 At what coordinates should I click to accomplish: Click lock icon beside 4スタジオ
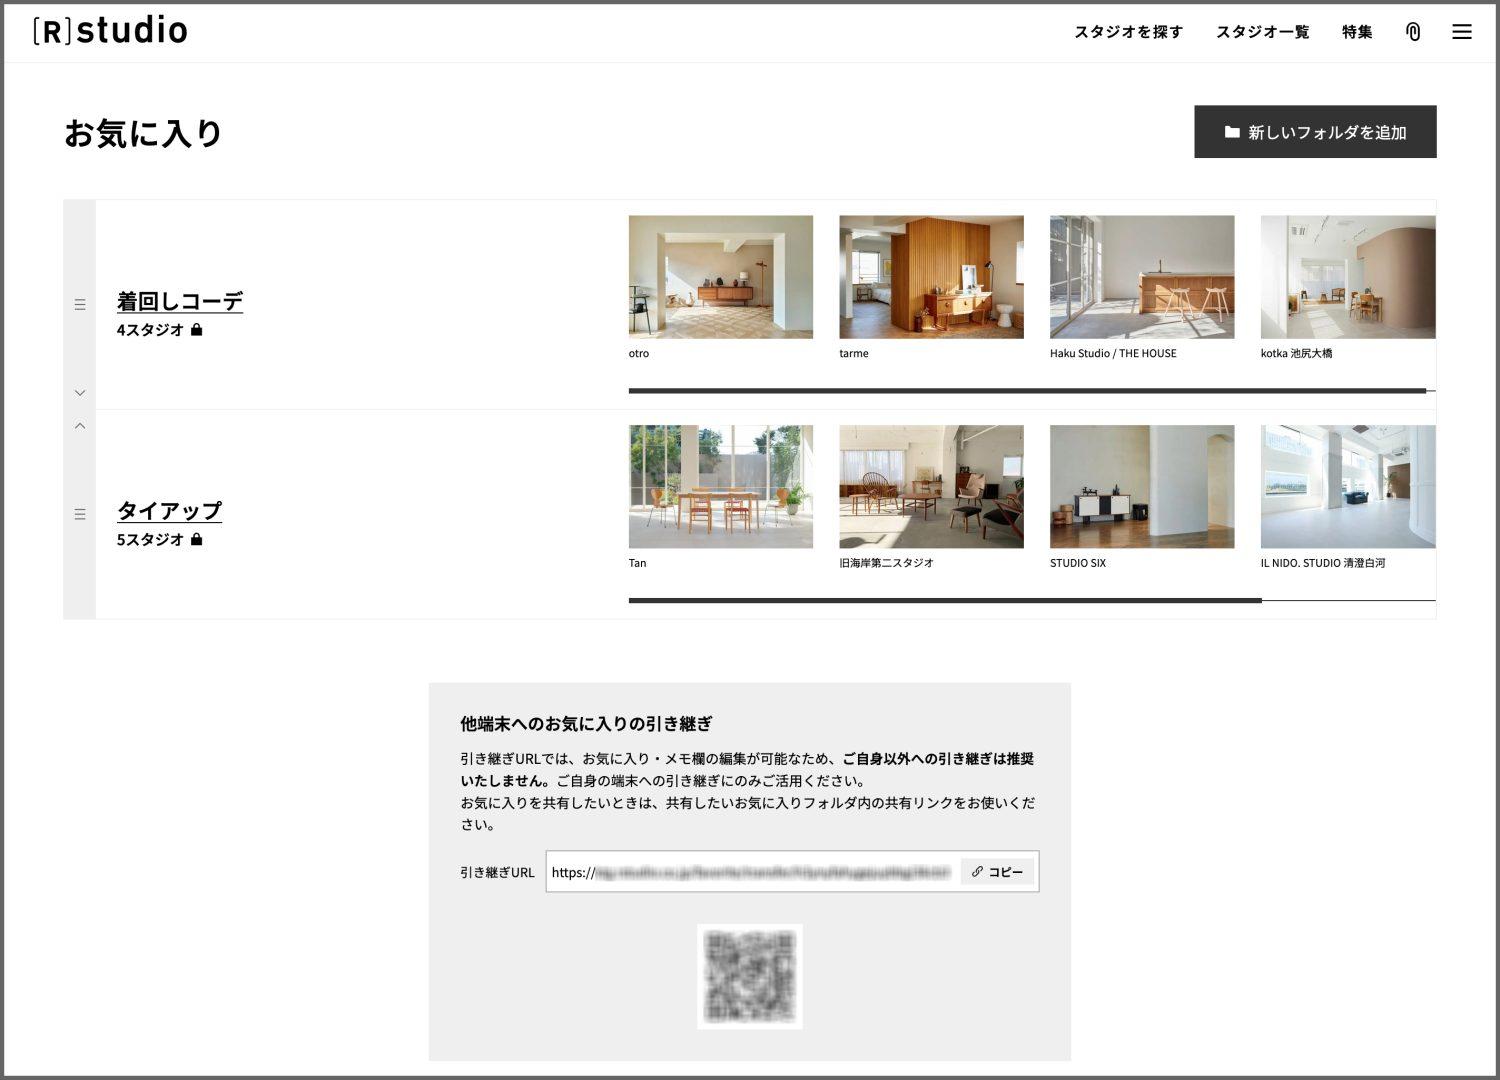[197, 330]
